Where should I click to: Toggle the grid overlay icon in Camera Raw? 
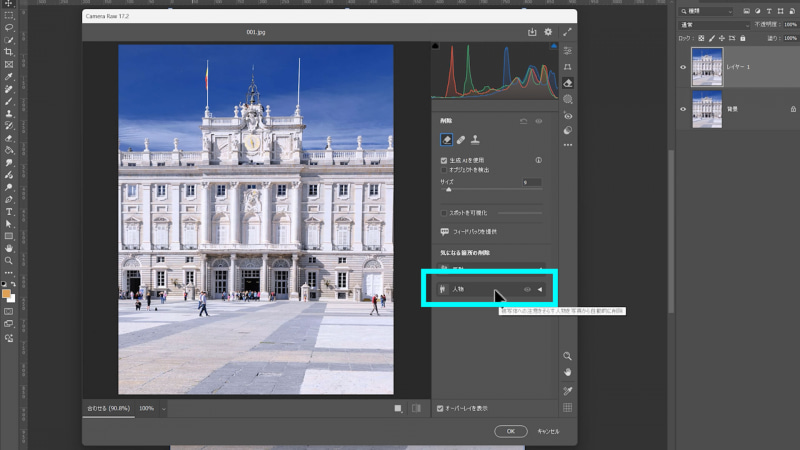[567, 408]
